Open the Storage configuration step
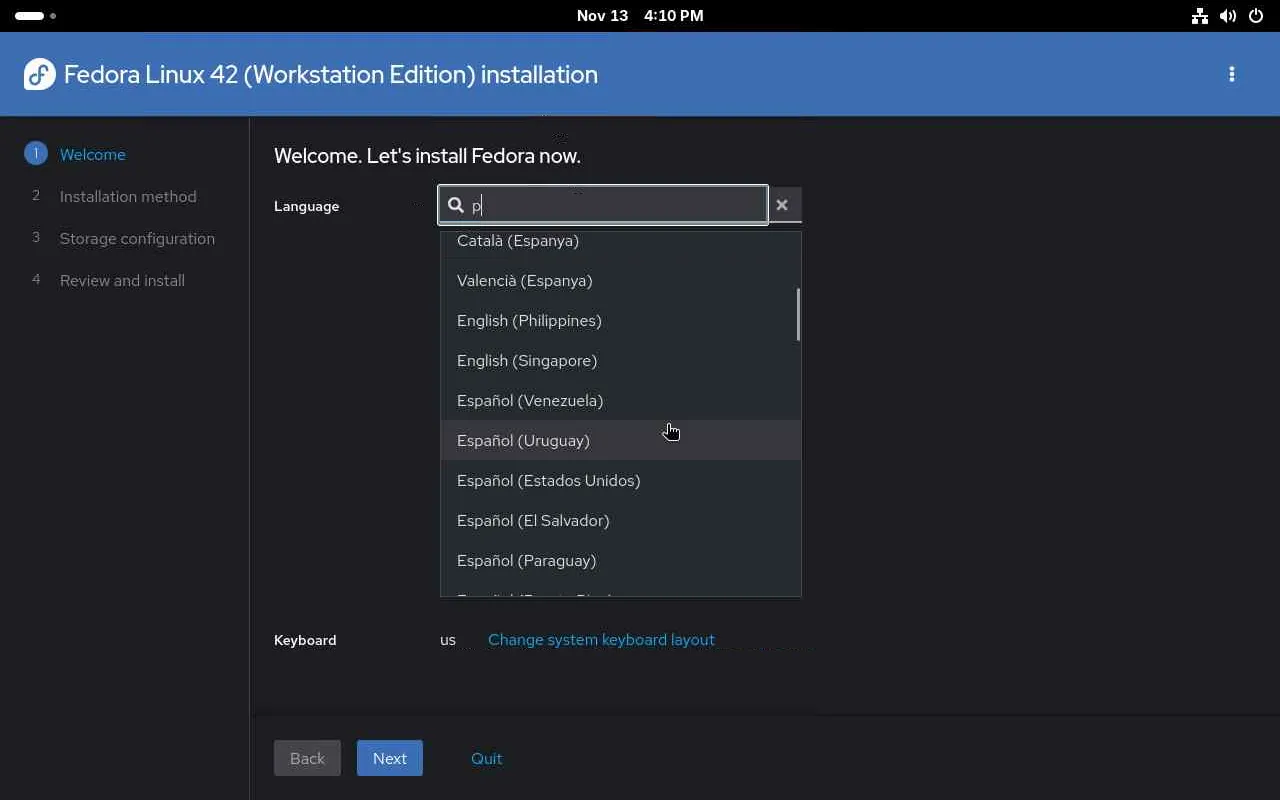 [137, 239]
